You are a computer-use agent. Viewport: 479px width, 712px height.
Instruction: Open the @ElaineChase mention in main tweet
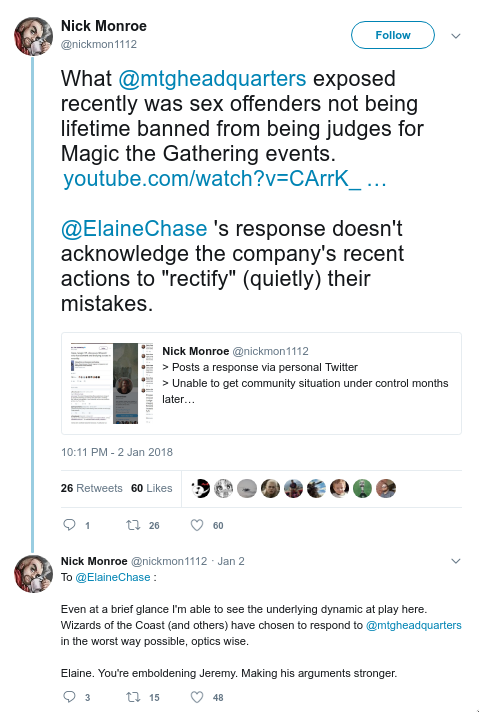(x=134, y=228)
